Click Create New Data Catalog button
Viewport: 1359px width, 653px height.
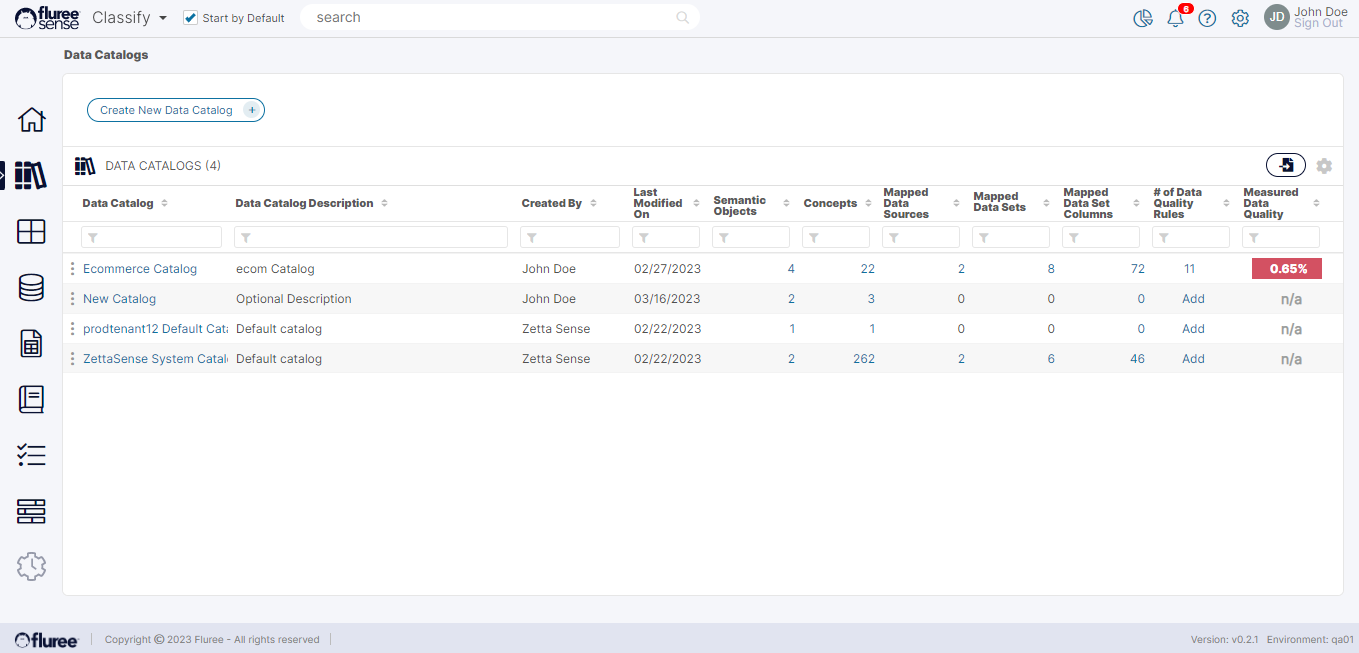(x=175, y=110)
